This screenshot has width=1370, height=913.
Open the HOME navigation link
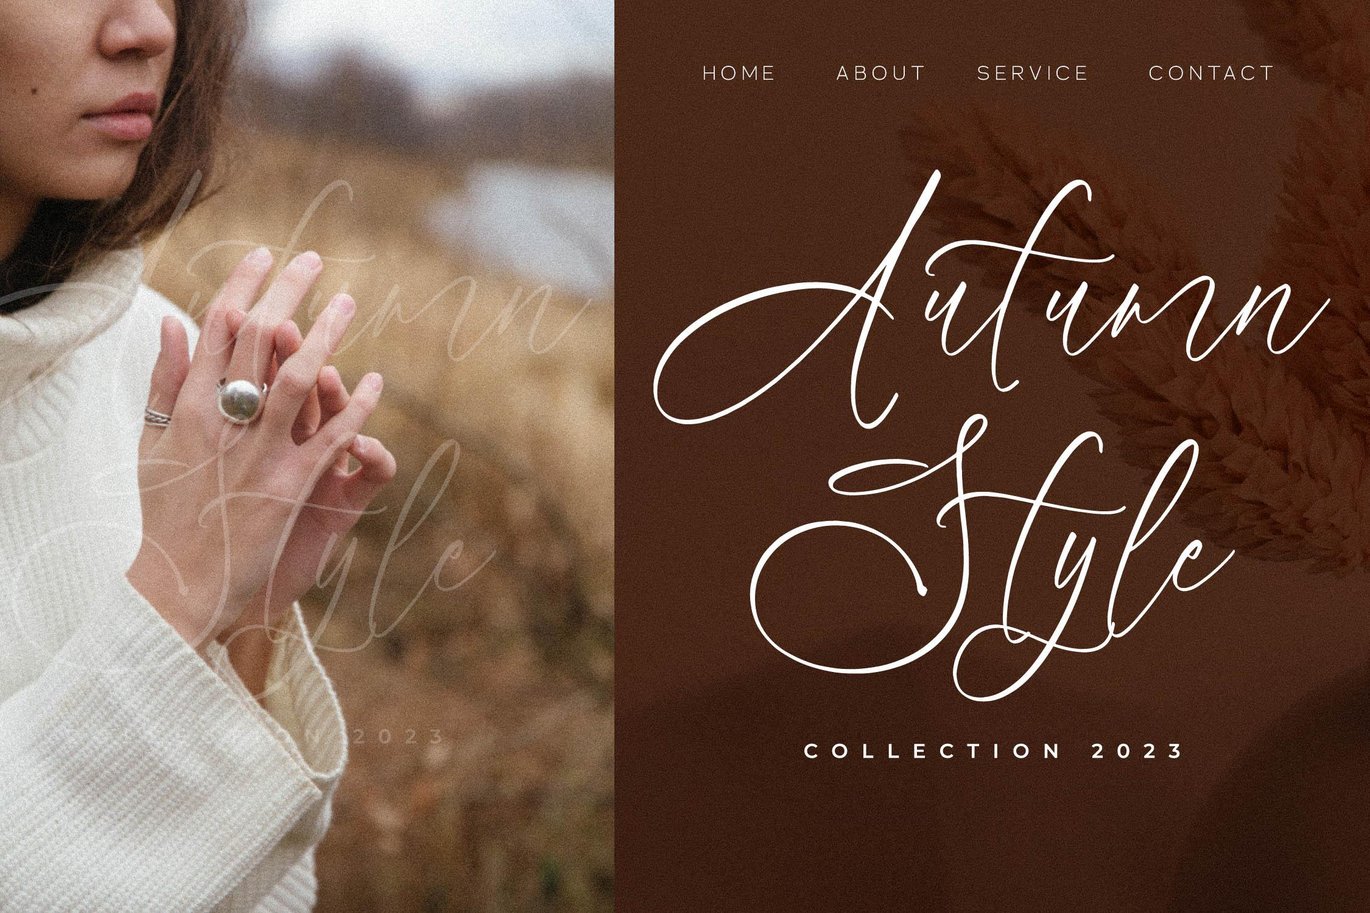click(x=738, y=73)
